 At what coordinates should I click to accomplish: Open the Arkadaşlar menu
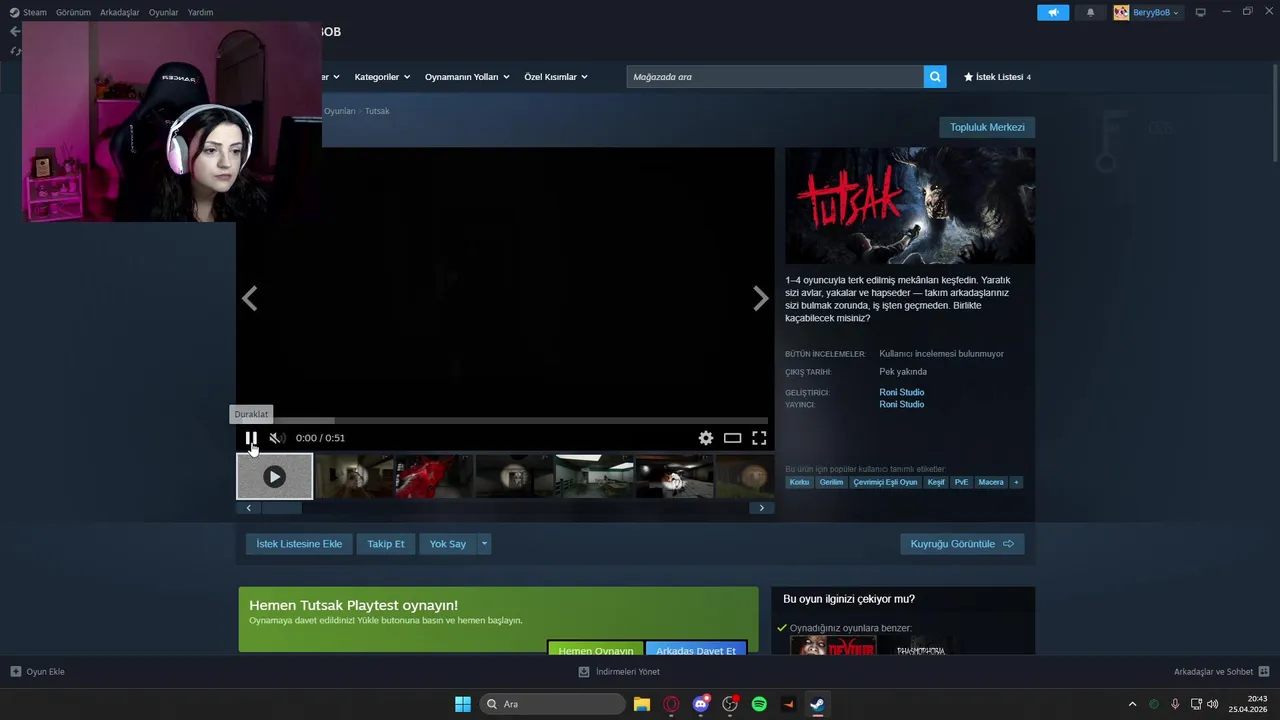120,12
